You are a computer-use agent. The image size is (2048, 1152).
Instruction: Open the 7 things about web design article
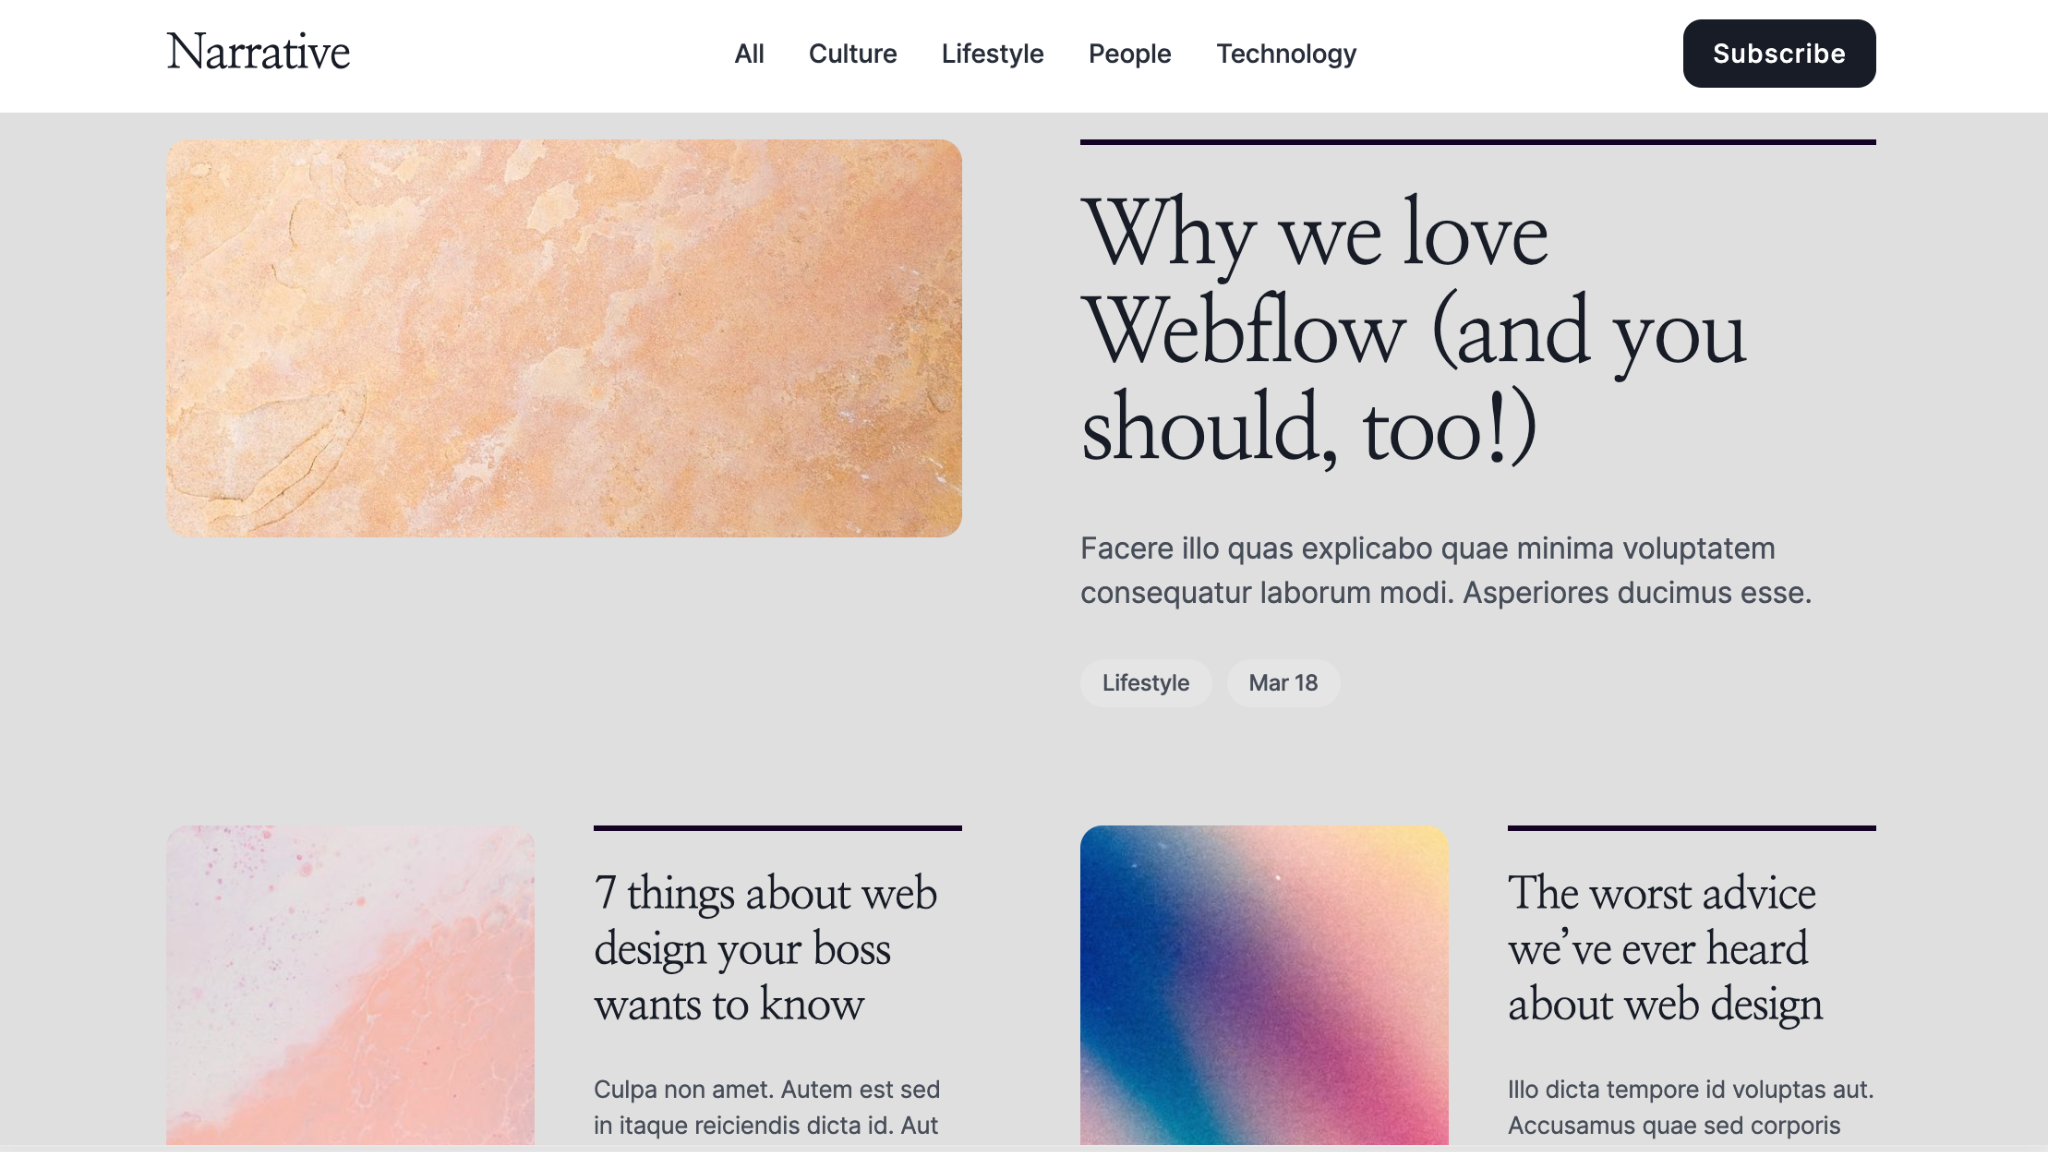[765, 948]
